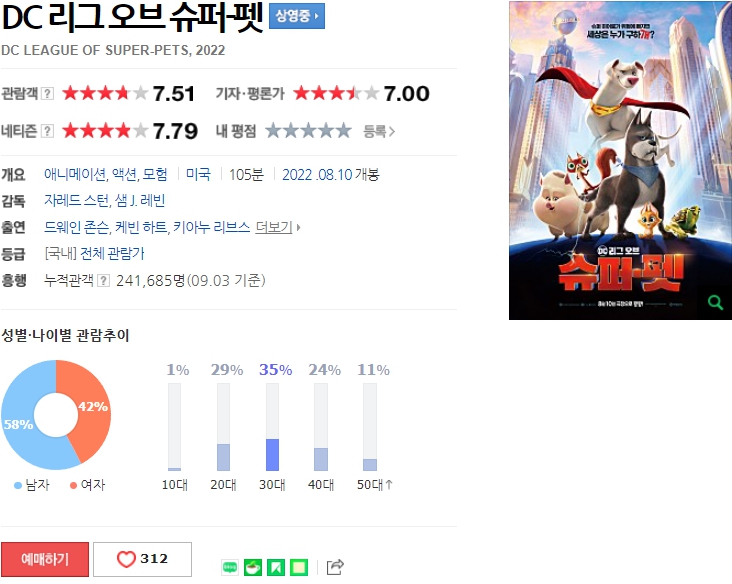Open the 애니메이션 genre link

coord(75,175)
